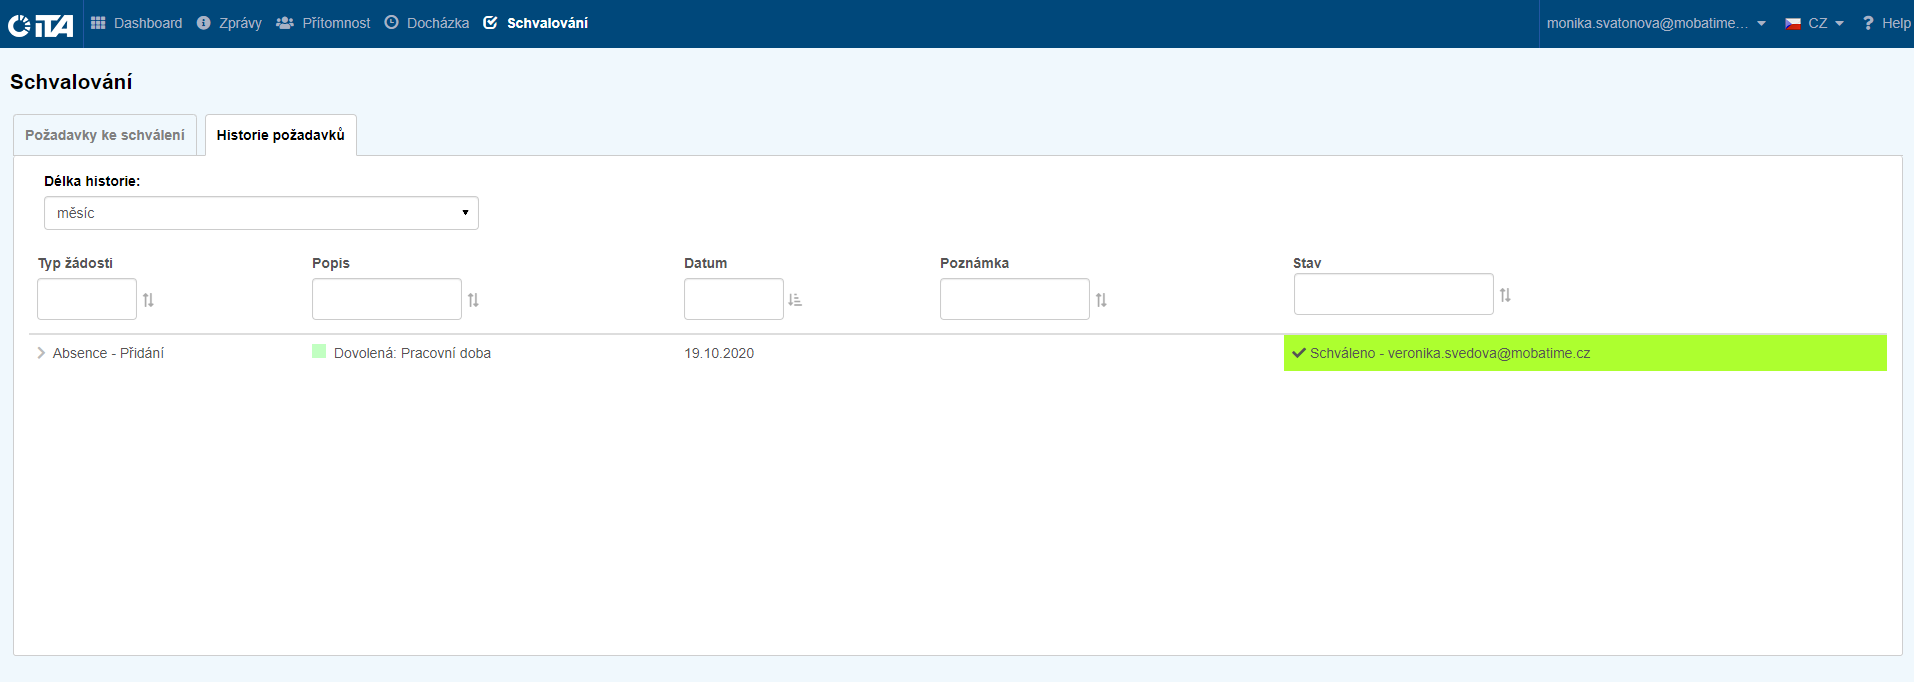Select the Historie požadavků tab
The image size is (1914, 682).
point(280,135)
